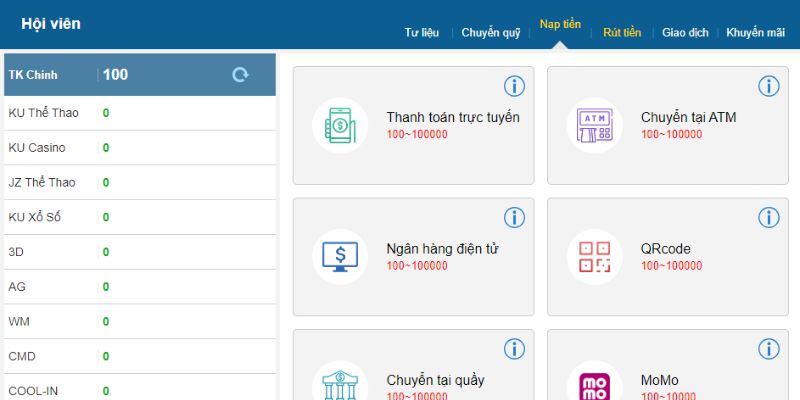Switch to the Tư liệu tab
Viewport: 800px width, 400px height.
tap(421, 32)
